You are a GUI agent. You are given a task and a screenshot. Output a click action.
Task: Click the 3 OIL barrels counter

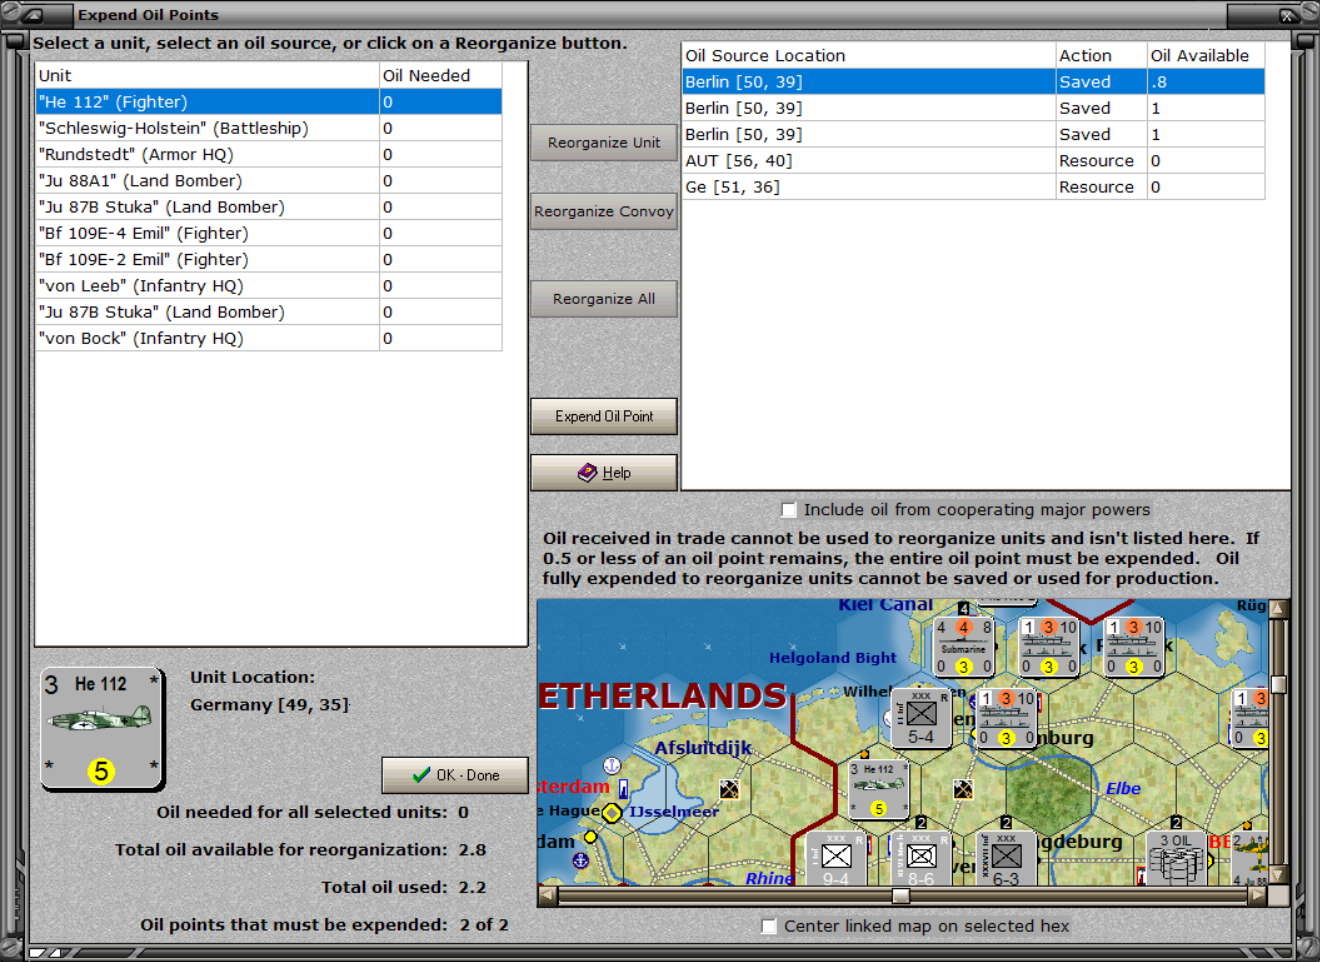pos(1176,859)
